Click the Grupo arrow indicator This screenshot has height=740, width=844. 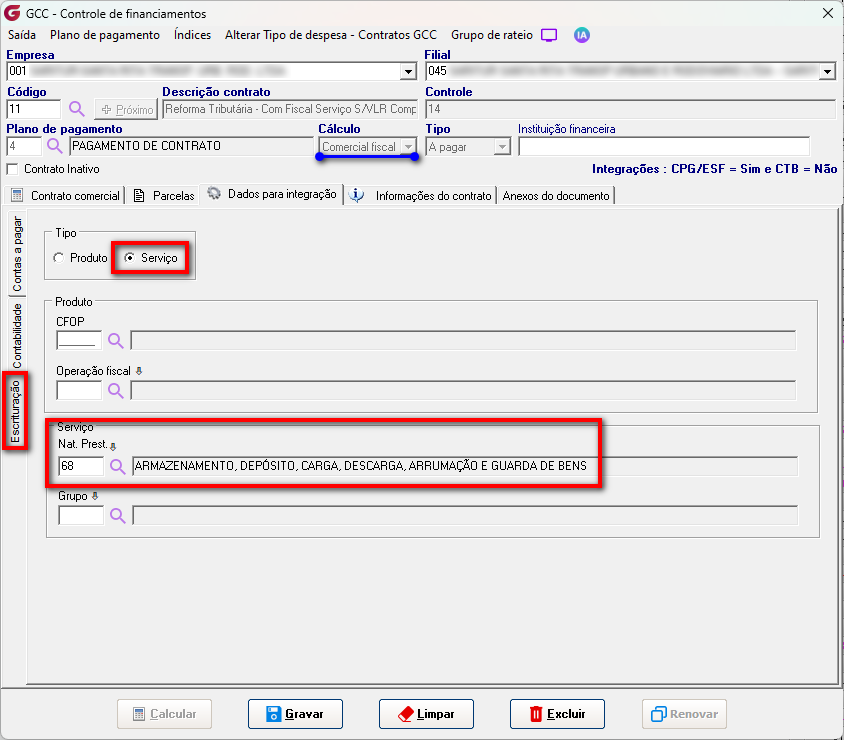click(95, 496)
